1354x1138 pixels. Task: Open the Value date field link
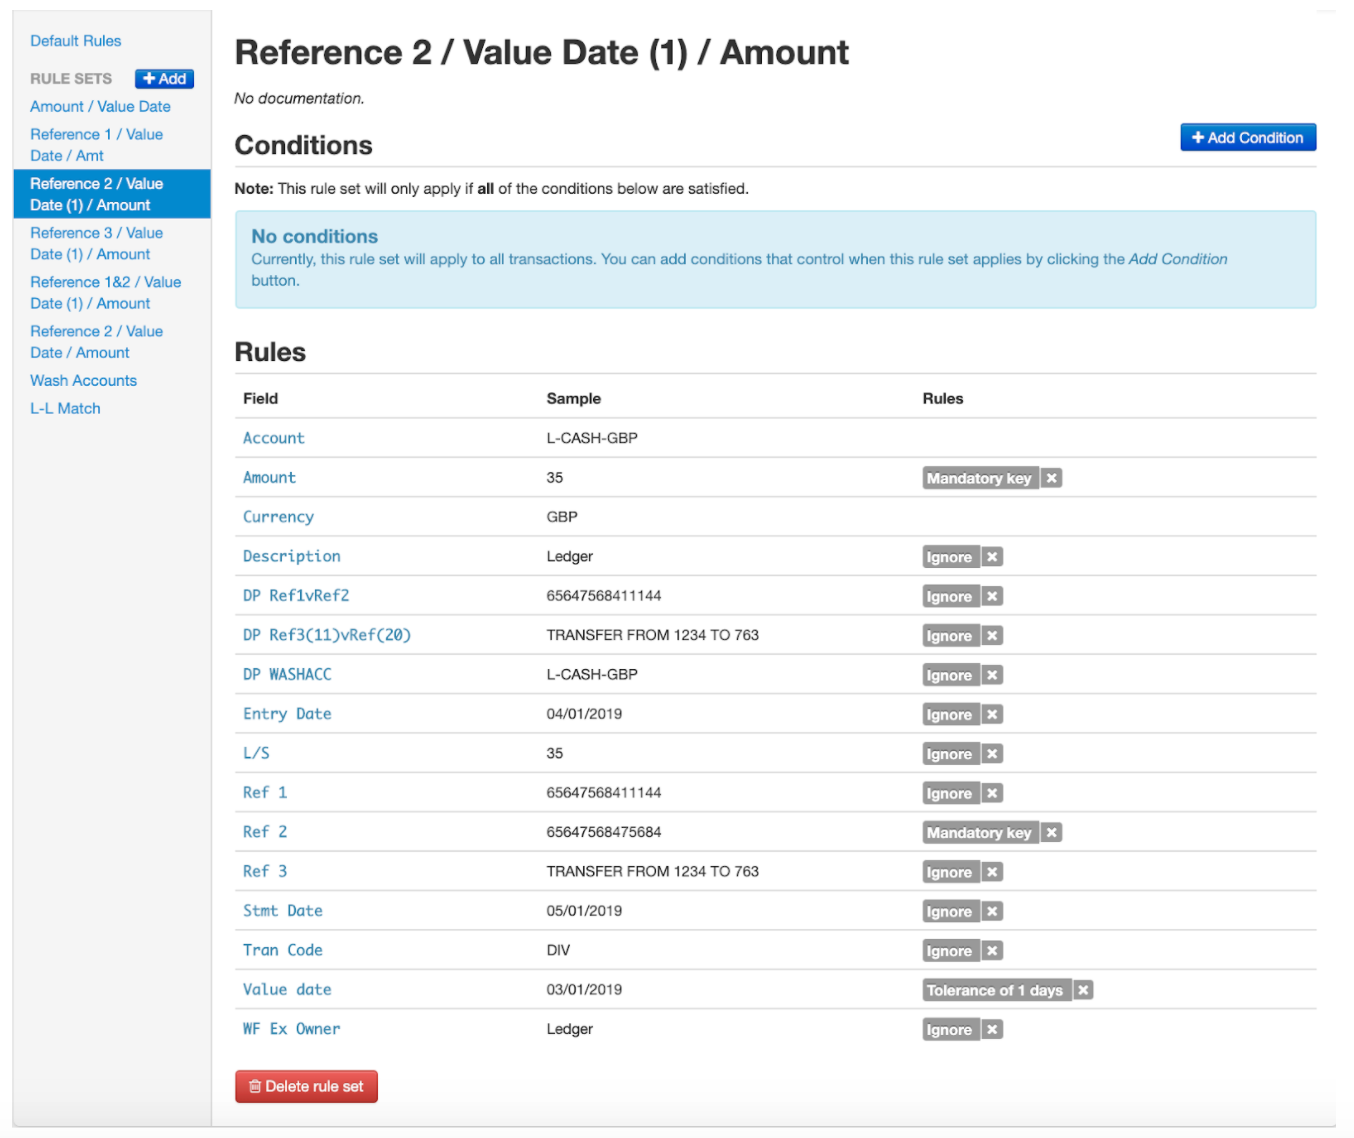tap(287, 989)
